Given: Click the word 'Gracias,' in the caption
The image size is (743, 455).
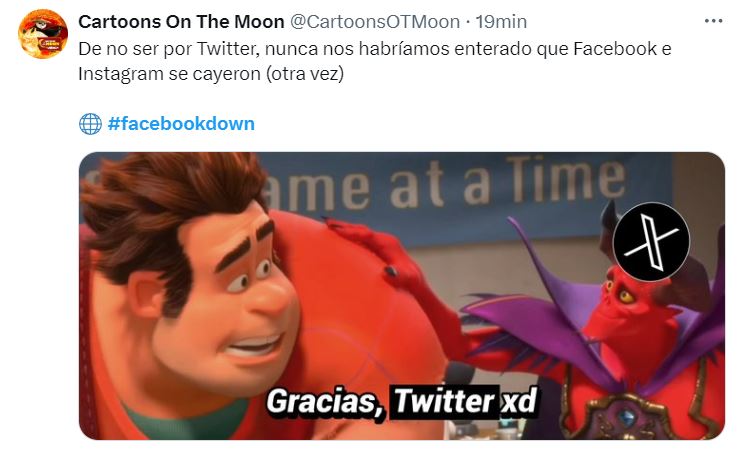Looking at the screenshot, I should click(x=326, y=402).
